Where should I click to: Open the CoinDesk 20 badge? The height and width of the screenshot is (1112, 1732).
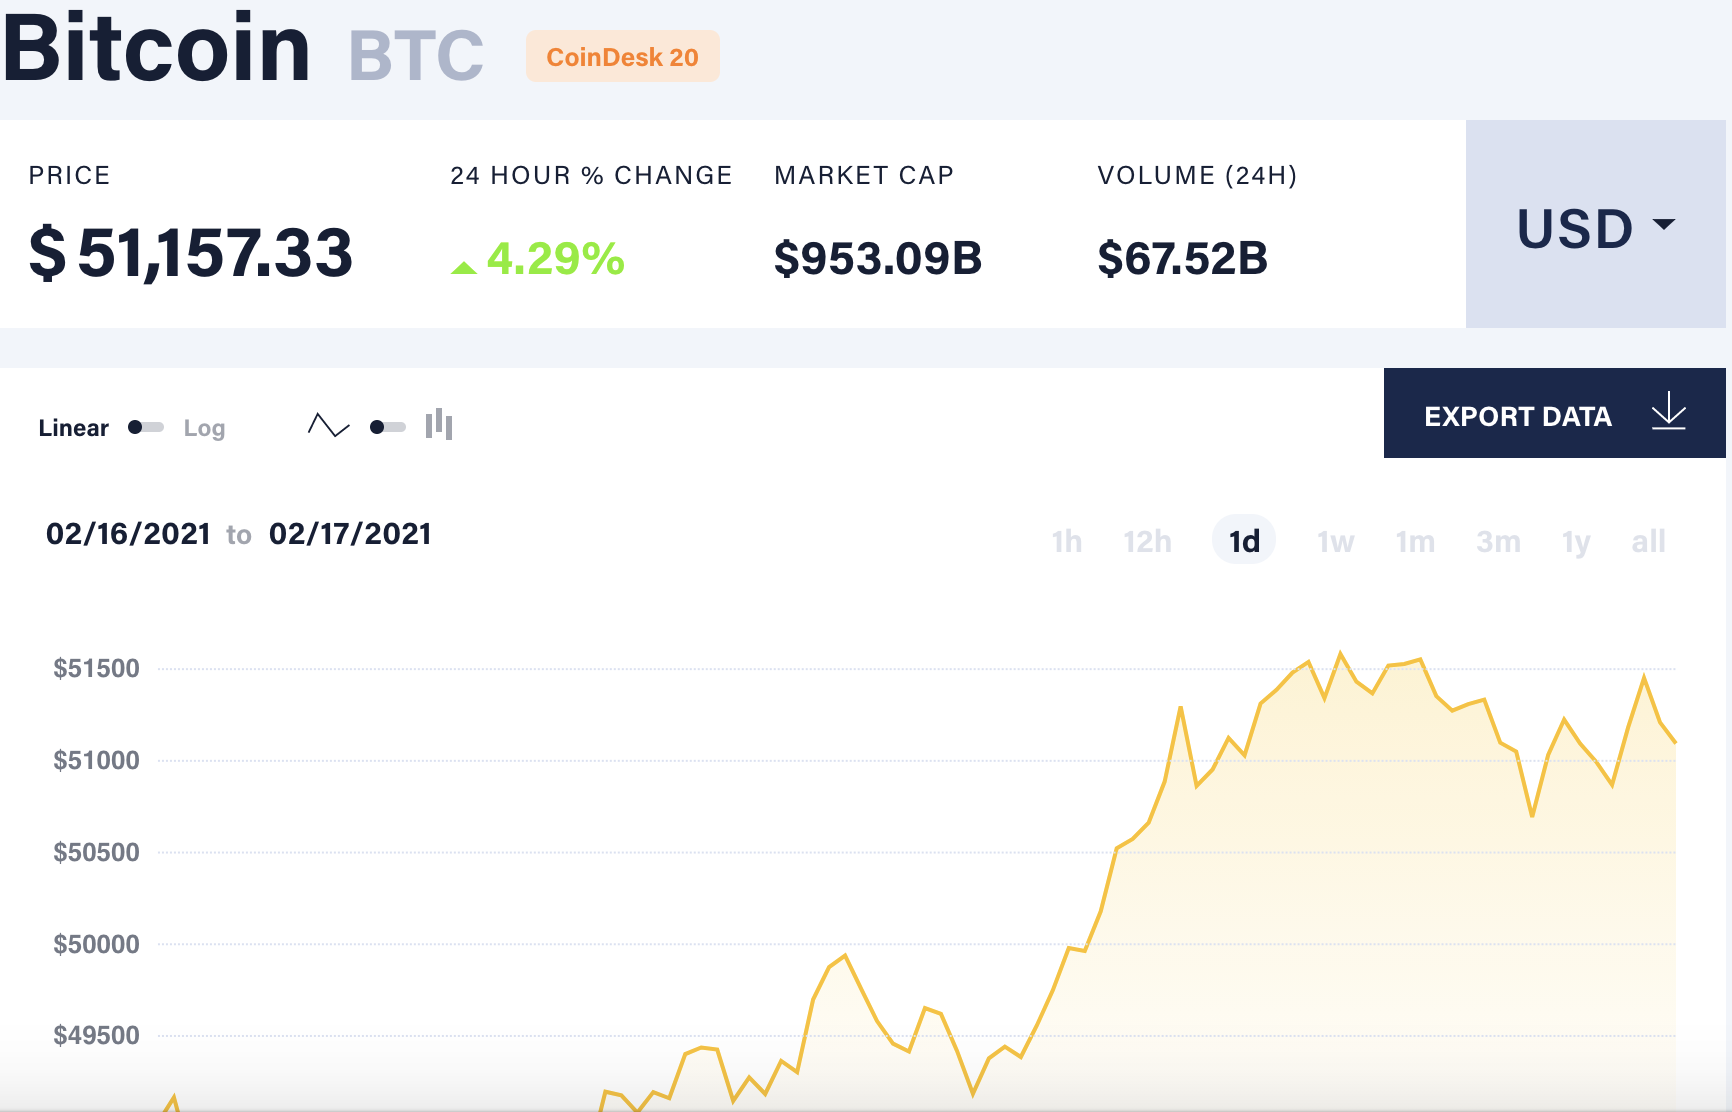622,57
